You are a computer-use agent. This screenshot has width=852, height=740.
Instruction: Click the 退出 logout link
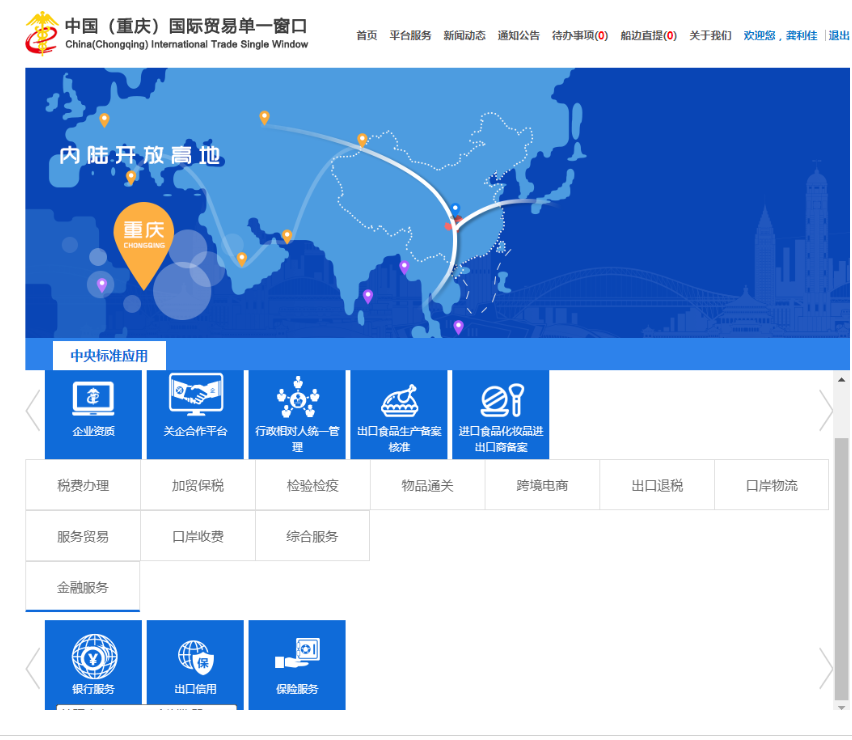click(839, 35)
